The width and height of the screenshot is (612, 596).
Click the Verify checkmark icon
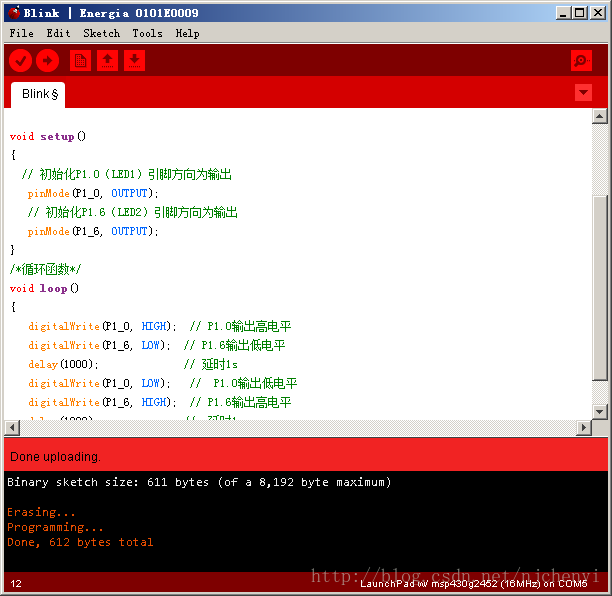click(x=20, y=61)
